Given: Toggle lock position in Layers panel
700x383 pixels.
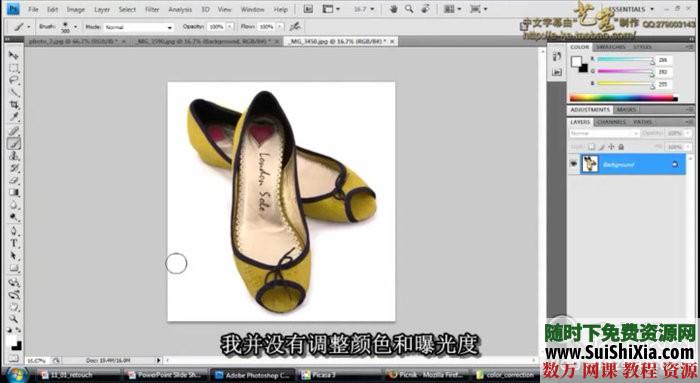Looking at the screenshot, I should coord(611,146).
